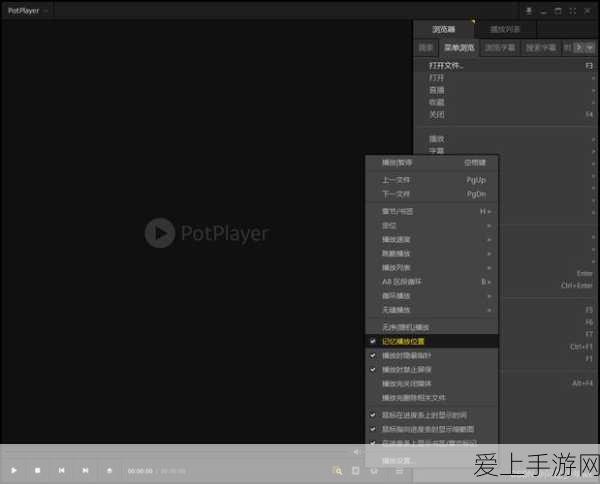The height and width of the screenshot is (484, 600).
Task: Pin the window with the title bar pin icon
Action: 528,11
